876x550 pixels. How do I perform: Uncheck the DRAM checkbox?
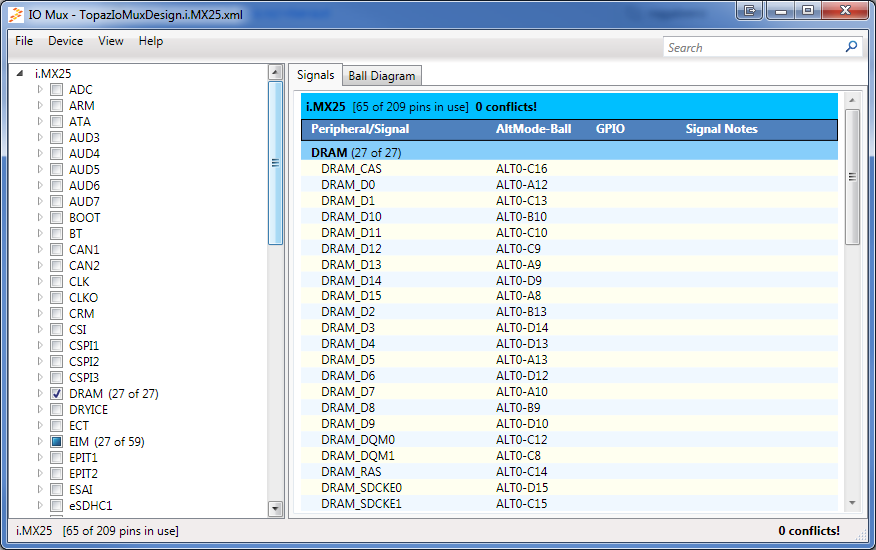coord(56,393)
